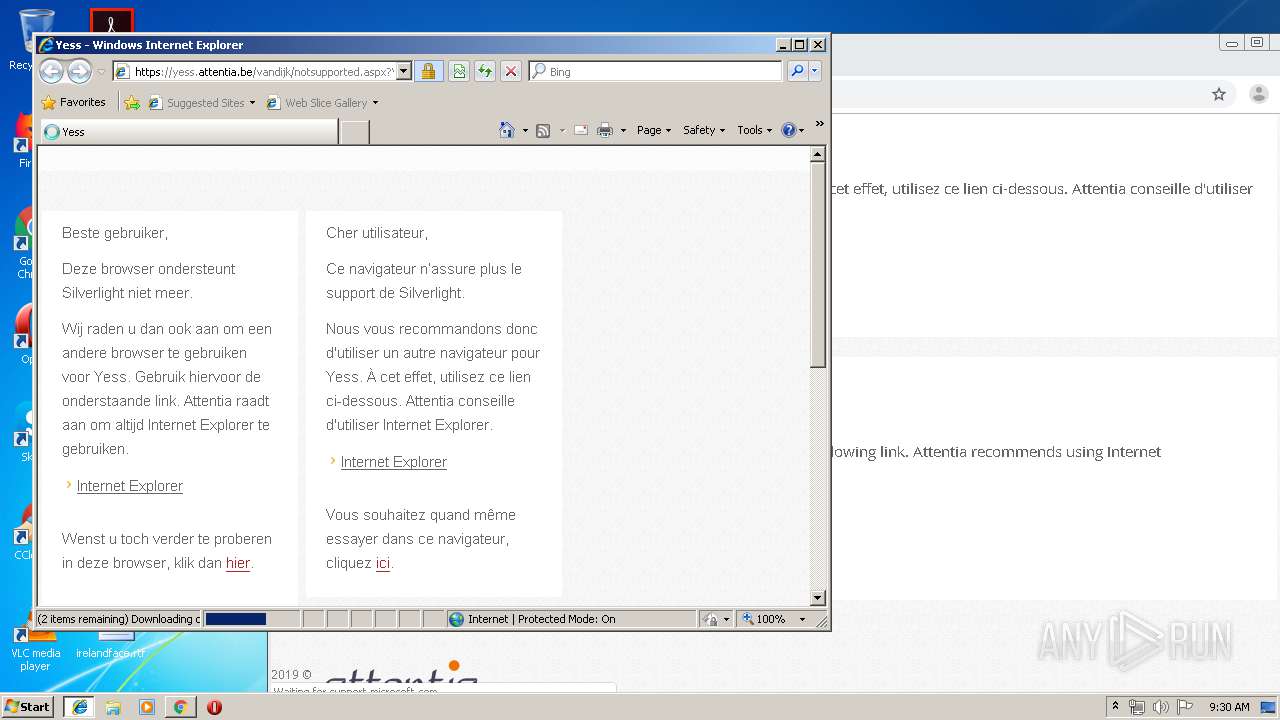Bookmark page with Chrome star icon
1280x720 pixels.
click(x=1218, y=94)
